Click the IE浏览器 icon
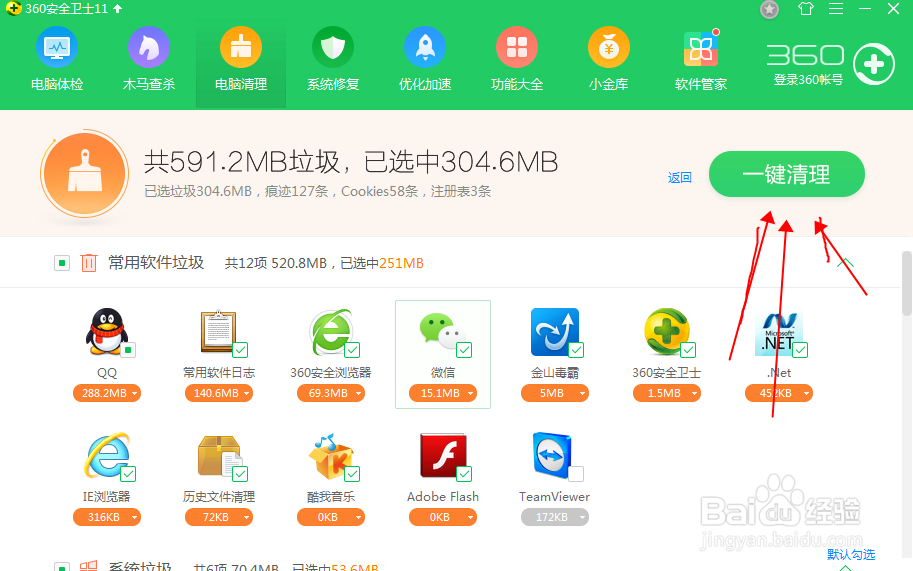Viewport: 913px width, 571px height. click(x=107, y=456)
